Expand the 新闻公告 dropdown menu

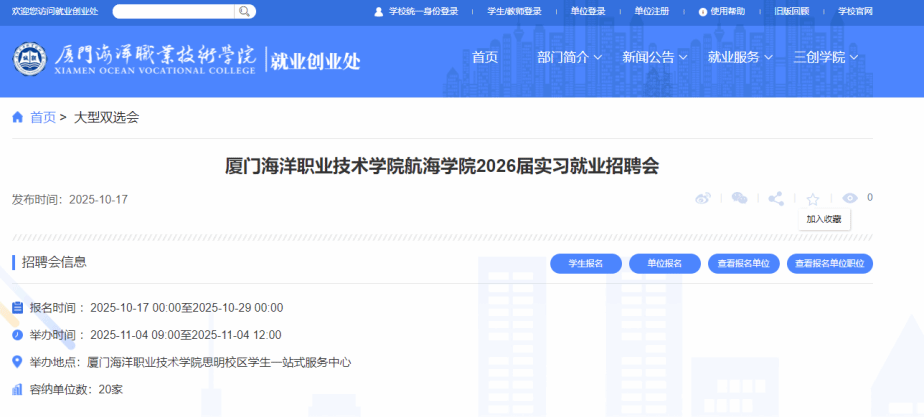point(654,57)
